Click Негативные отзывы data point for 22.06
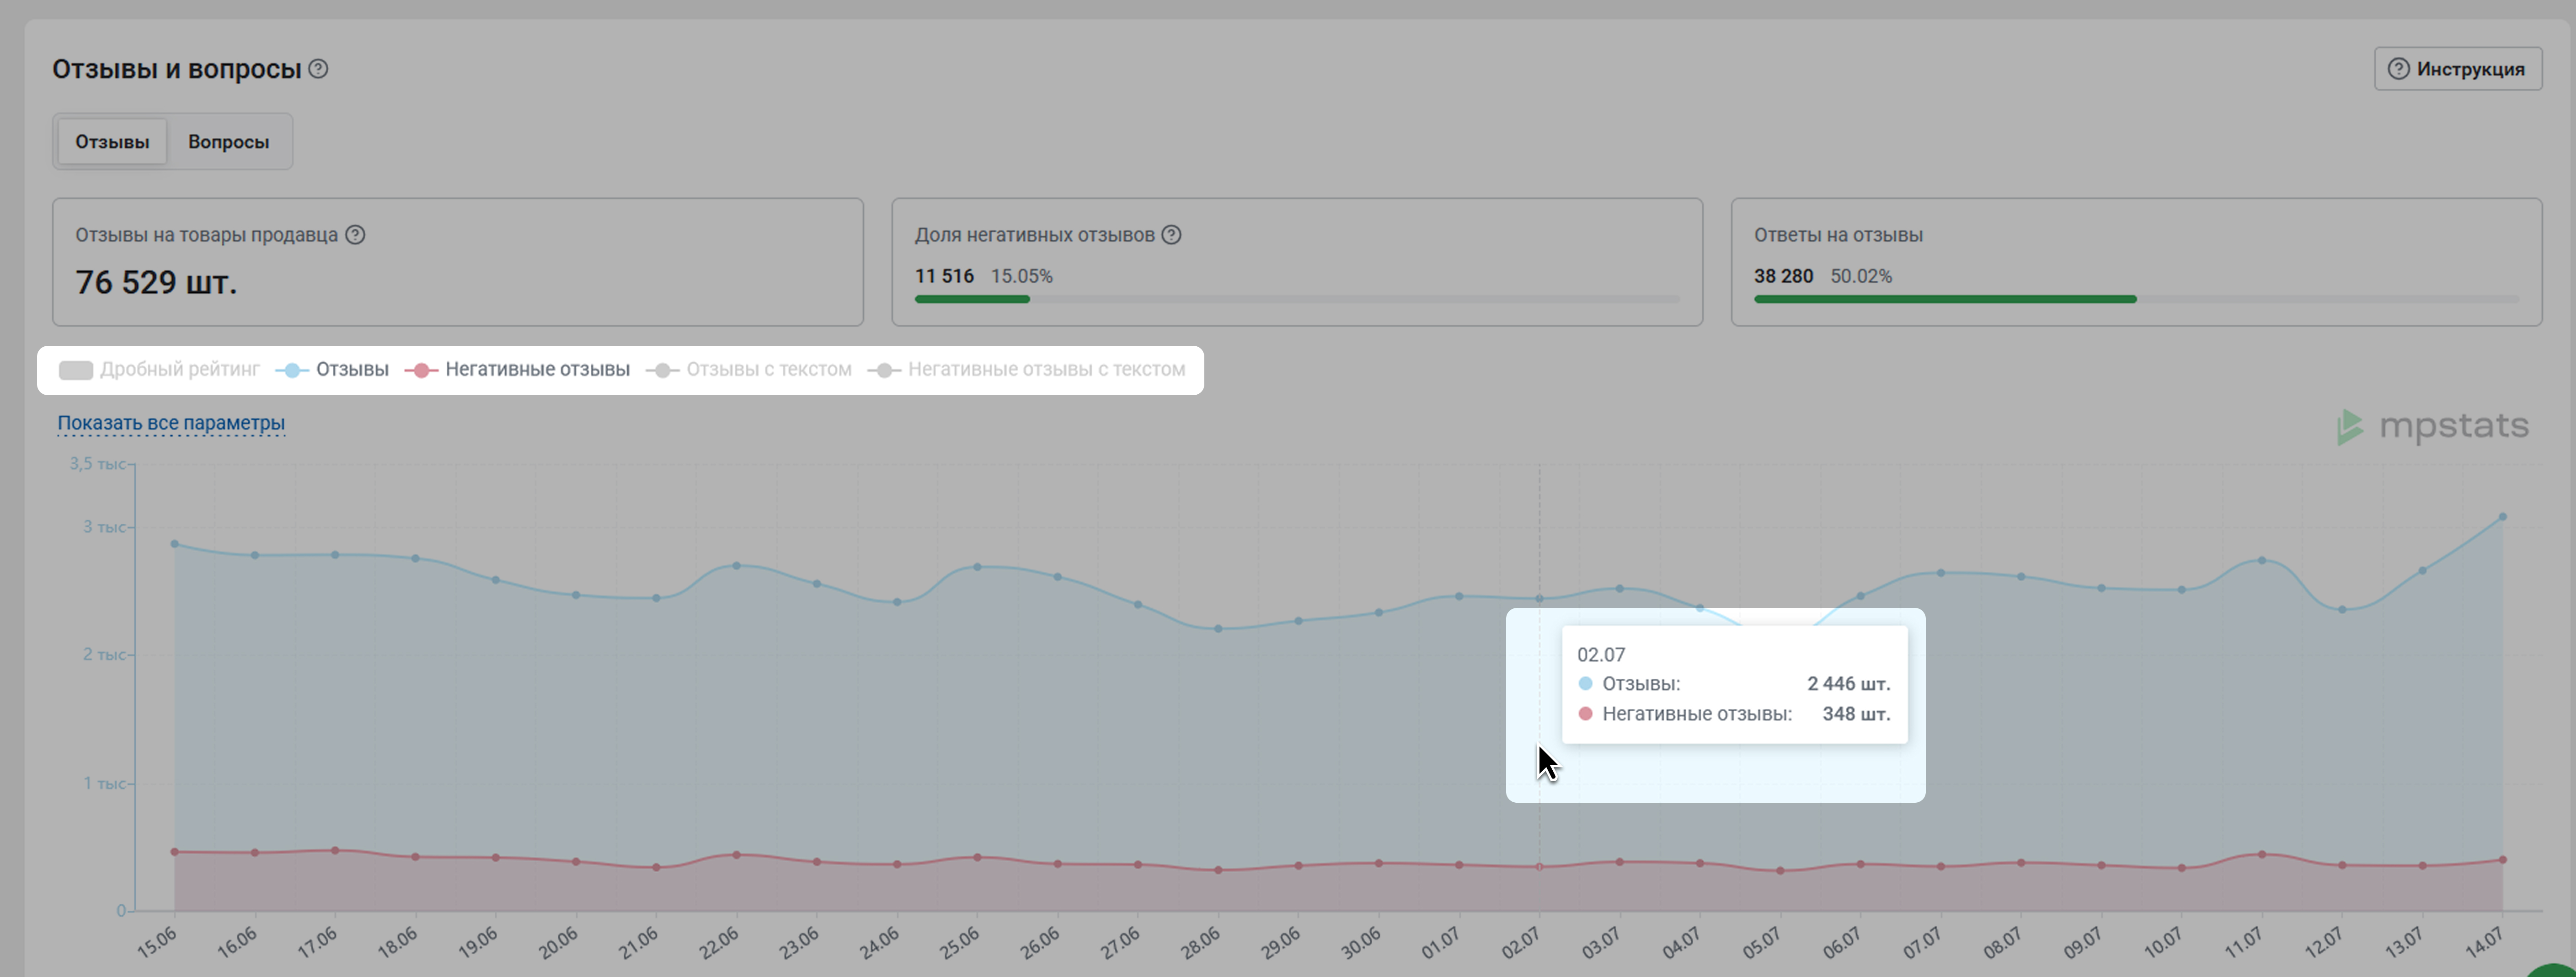Screen dimensions: 2576x977 737,855
